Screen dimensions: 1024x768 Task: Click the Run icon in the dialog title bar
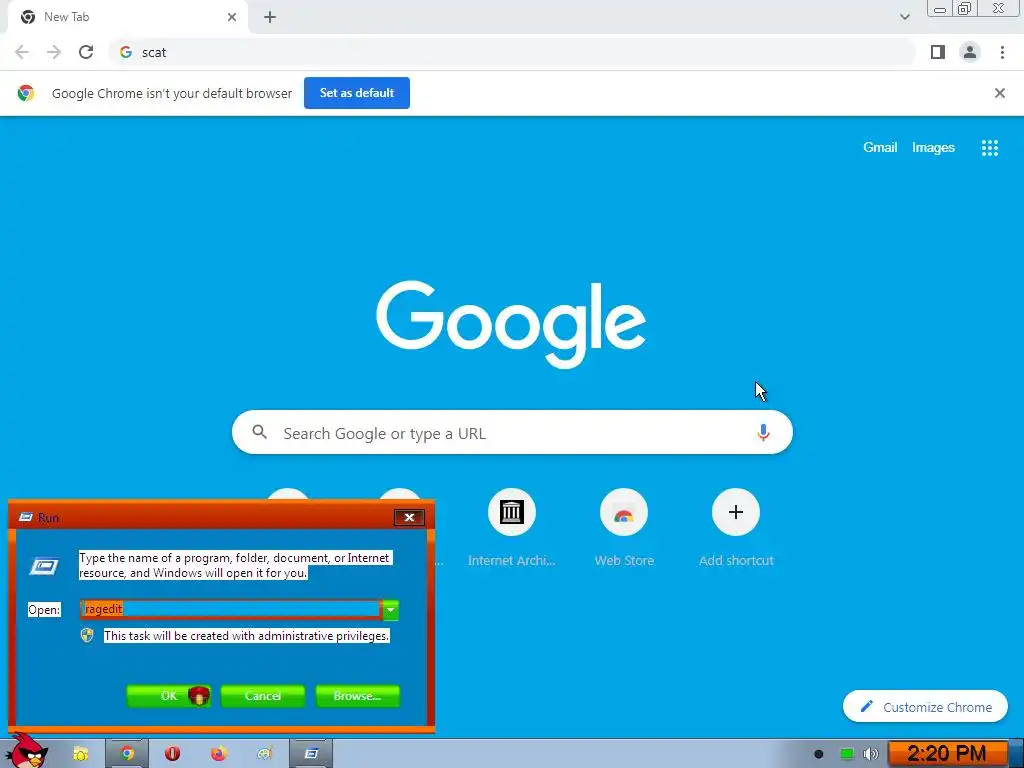(26, 517)
